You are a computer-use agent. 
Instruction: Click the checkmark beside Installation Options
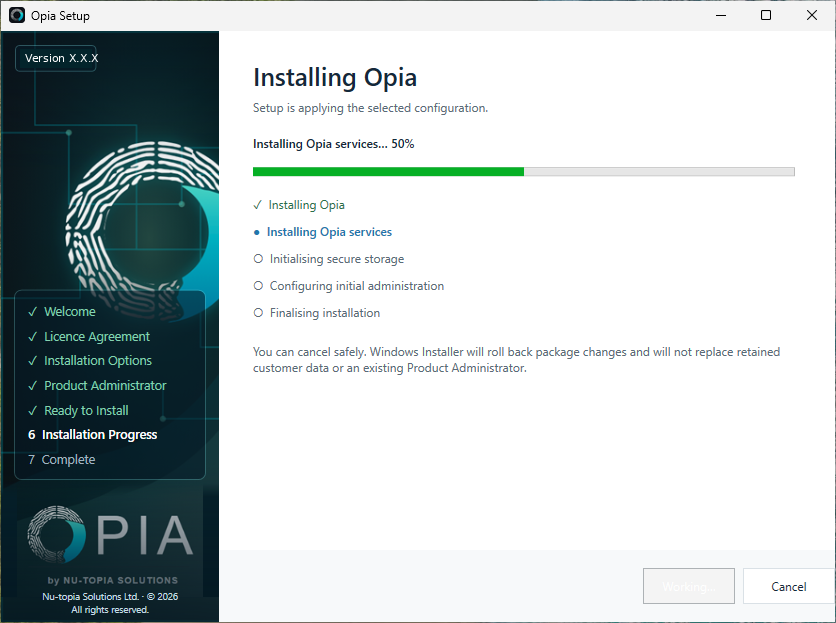pos(33,361)
